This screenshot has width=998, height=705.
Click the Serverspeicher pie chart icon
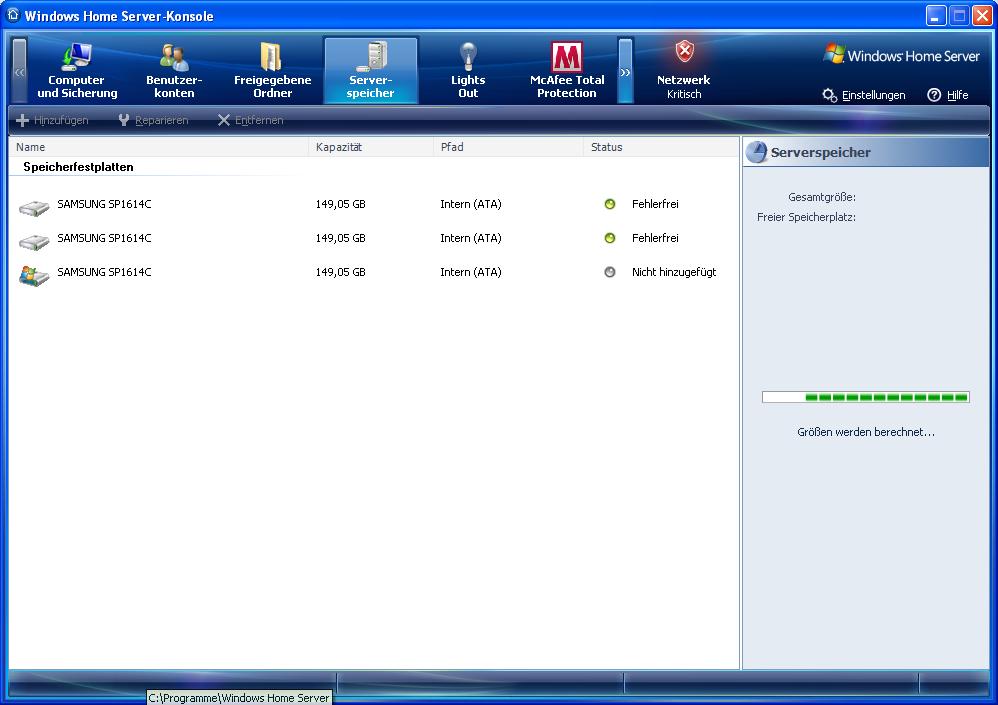(x=757, y=152)
